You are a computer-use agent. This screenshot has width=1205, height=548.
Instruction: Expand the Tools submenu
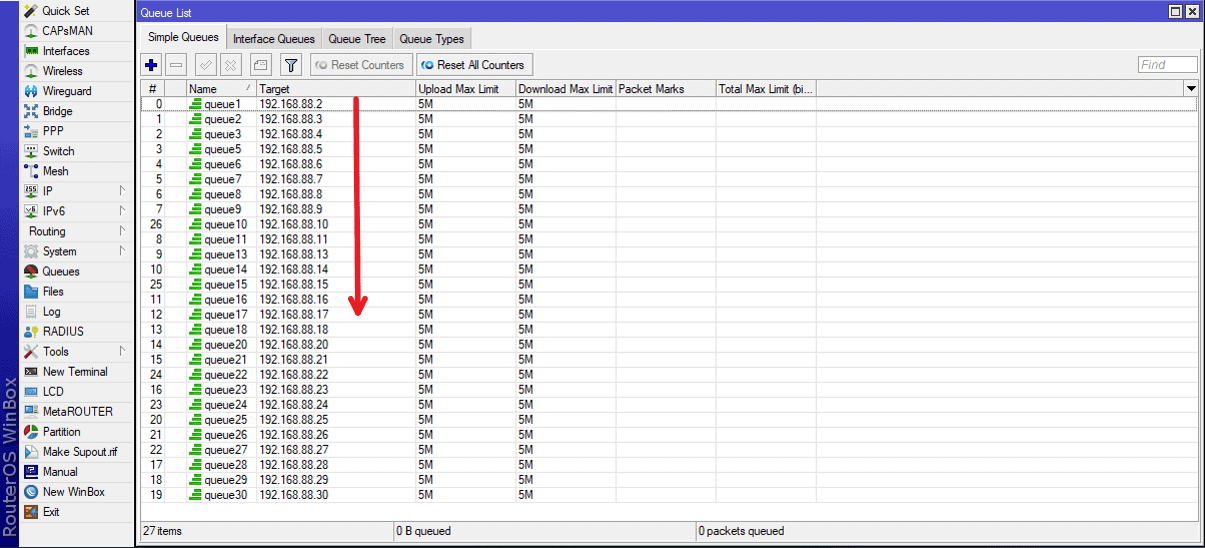click(x=122, y=351)
